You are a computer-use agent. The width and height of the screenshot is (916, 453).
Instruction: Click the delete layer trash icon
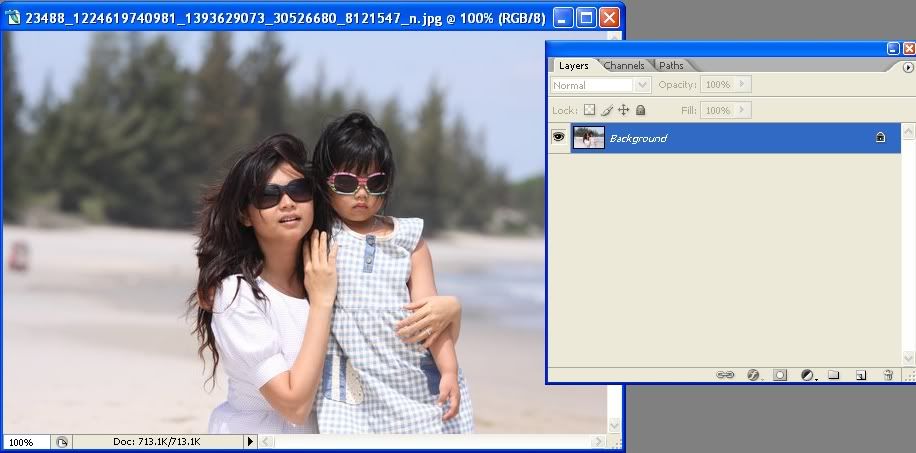coord(887,375)
